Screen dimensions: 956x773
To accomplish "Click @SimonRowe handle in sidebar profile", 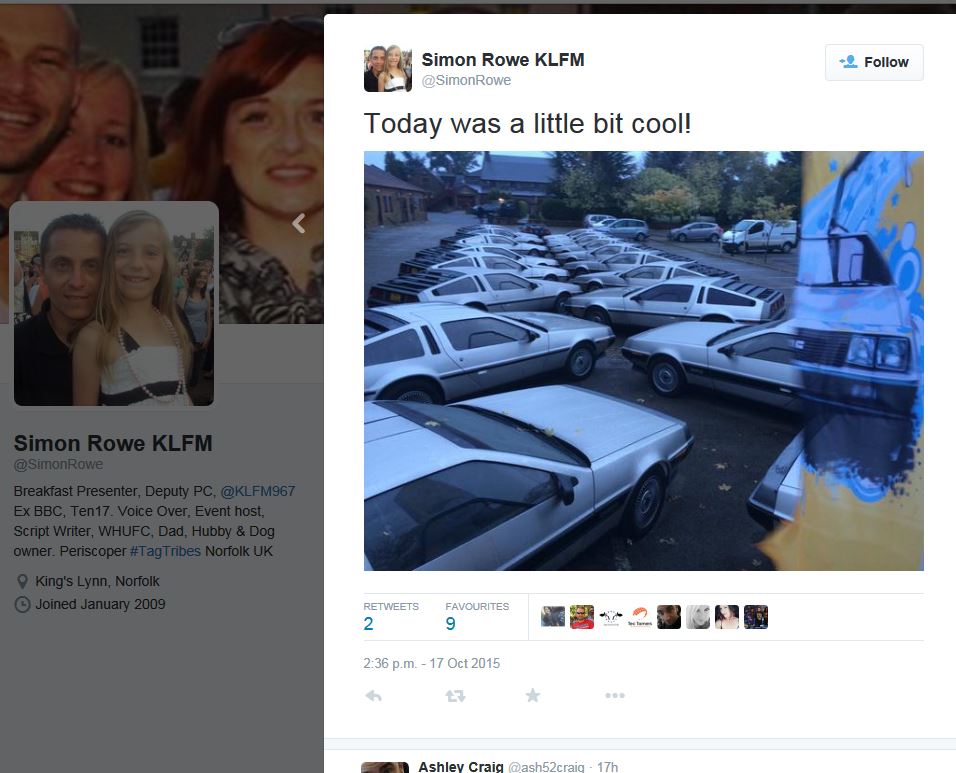I will pyautogui.click(x=59, y=465).
